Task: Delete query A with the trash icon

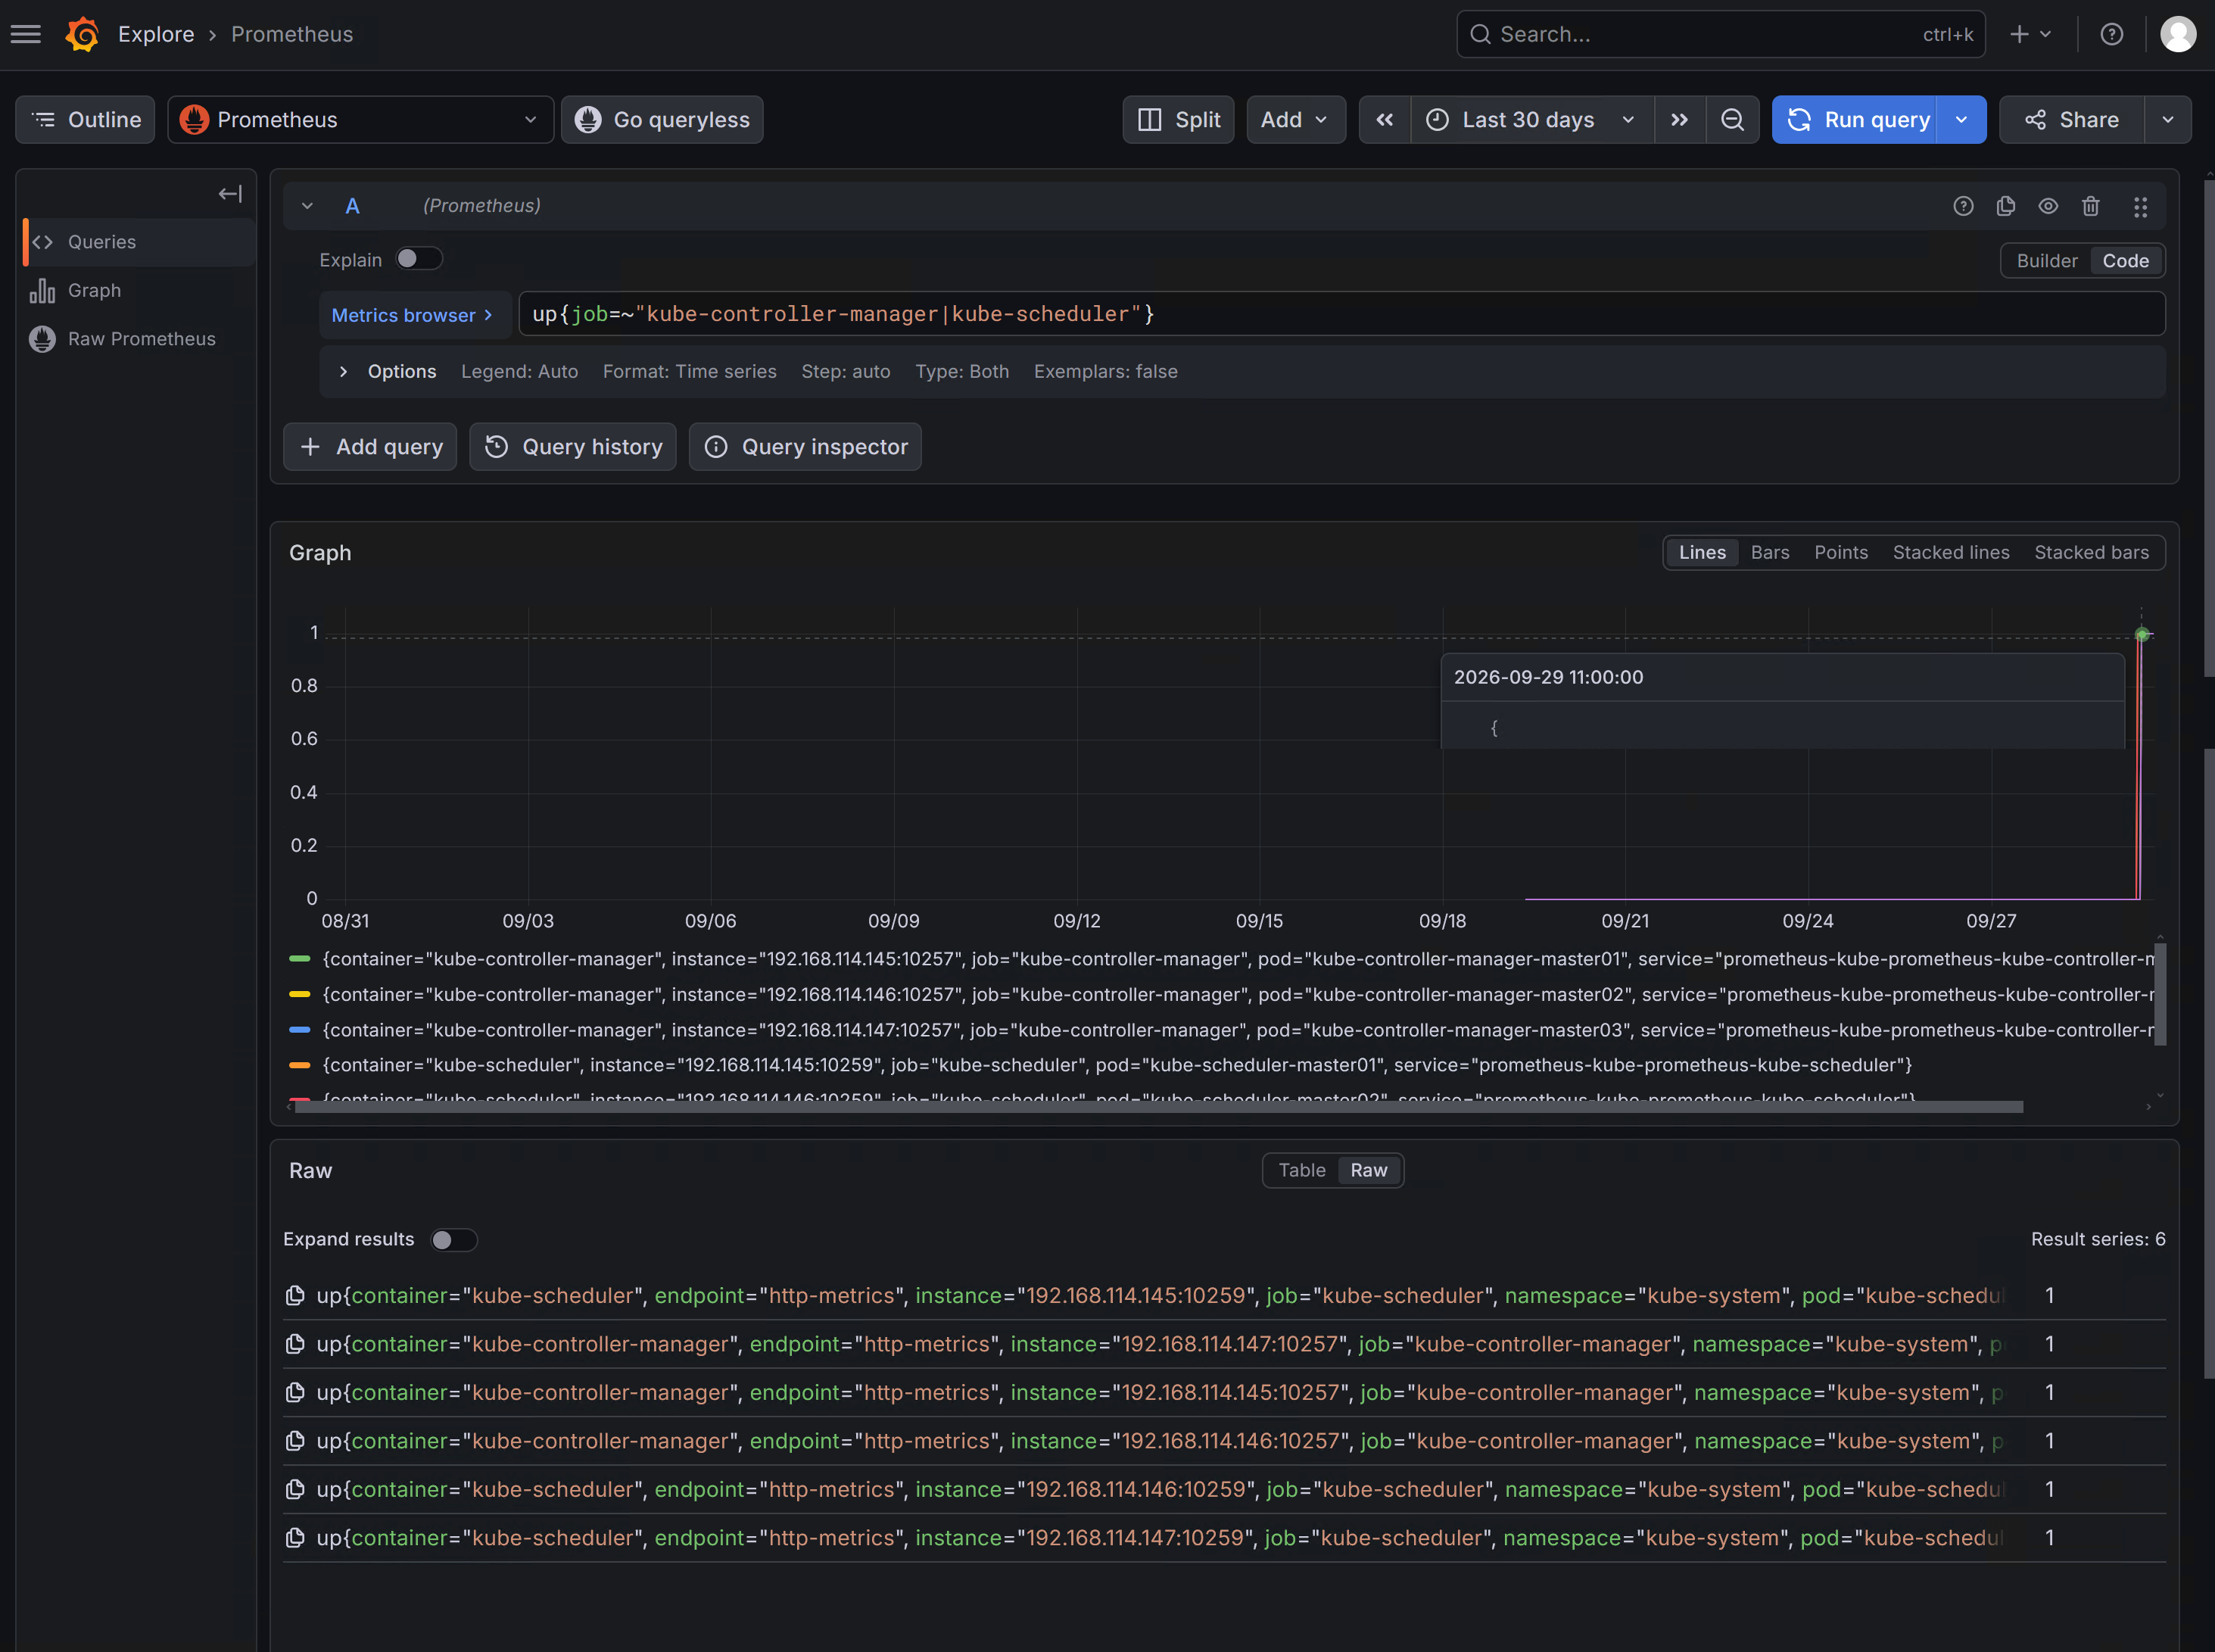Action: [2091, 206]
